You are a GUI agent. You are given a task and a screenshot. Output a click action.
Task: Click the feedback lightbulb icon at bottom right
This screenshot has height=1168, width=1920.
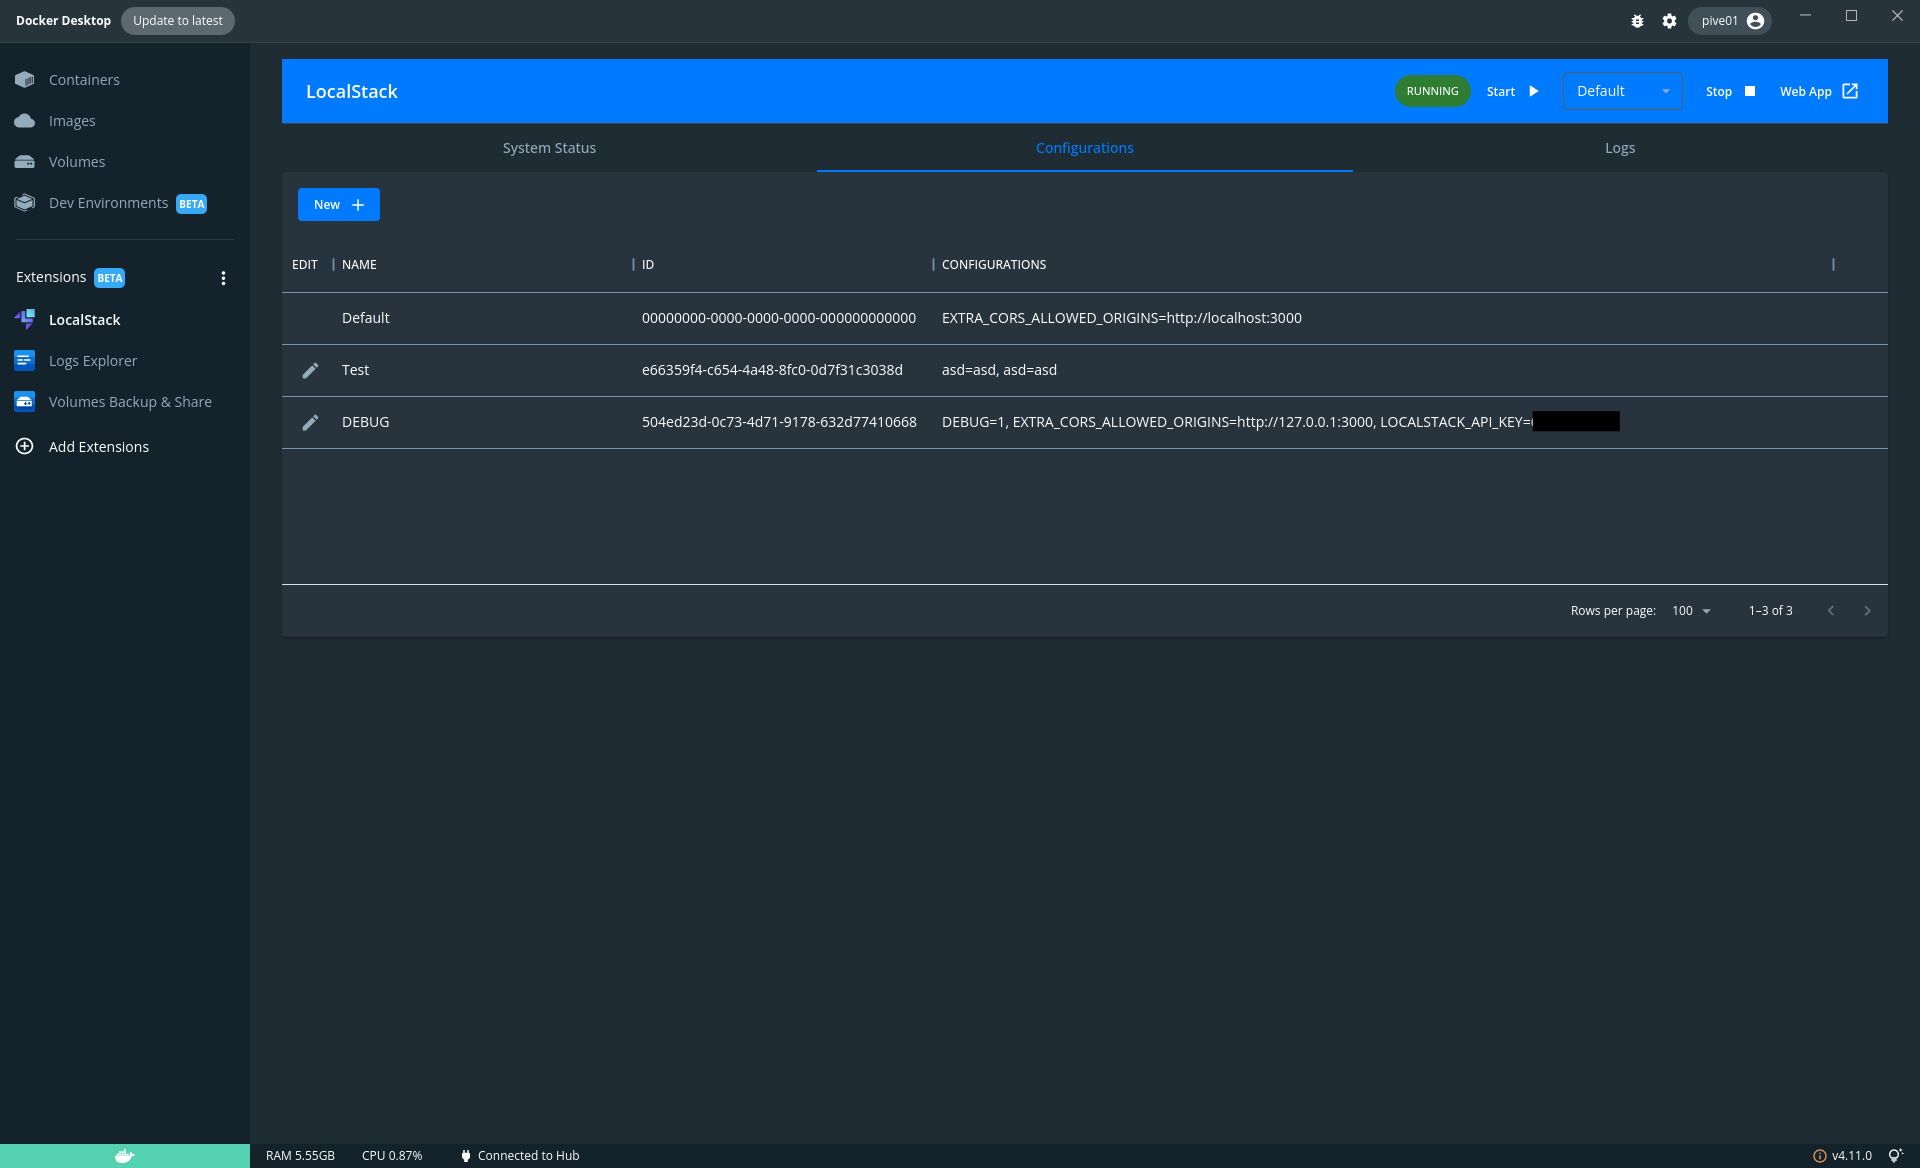1894,1156
